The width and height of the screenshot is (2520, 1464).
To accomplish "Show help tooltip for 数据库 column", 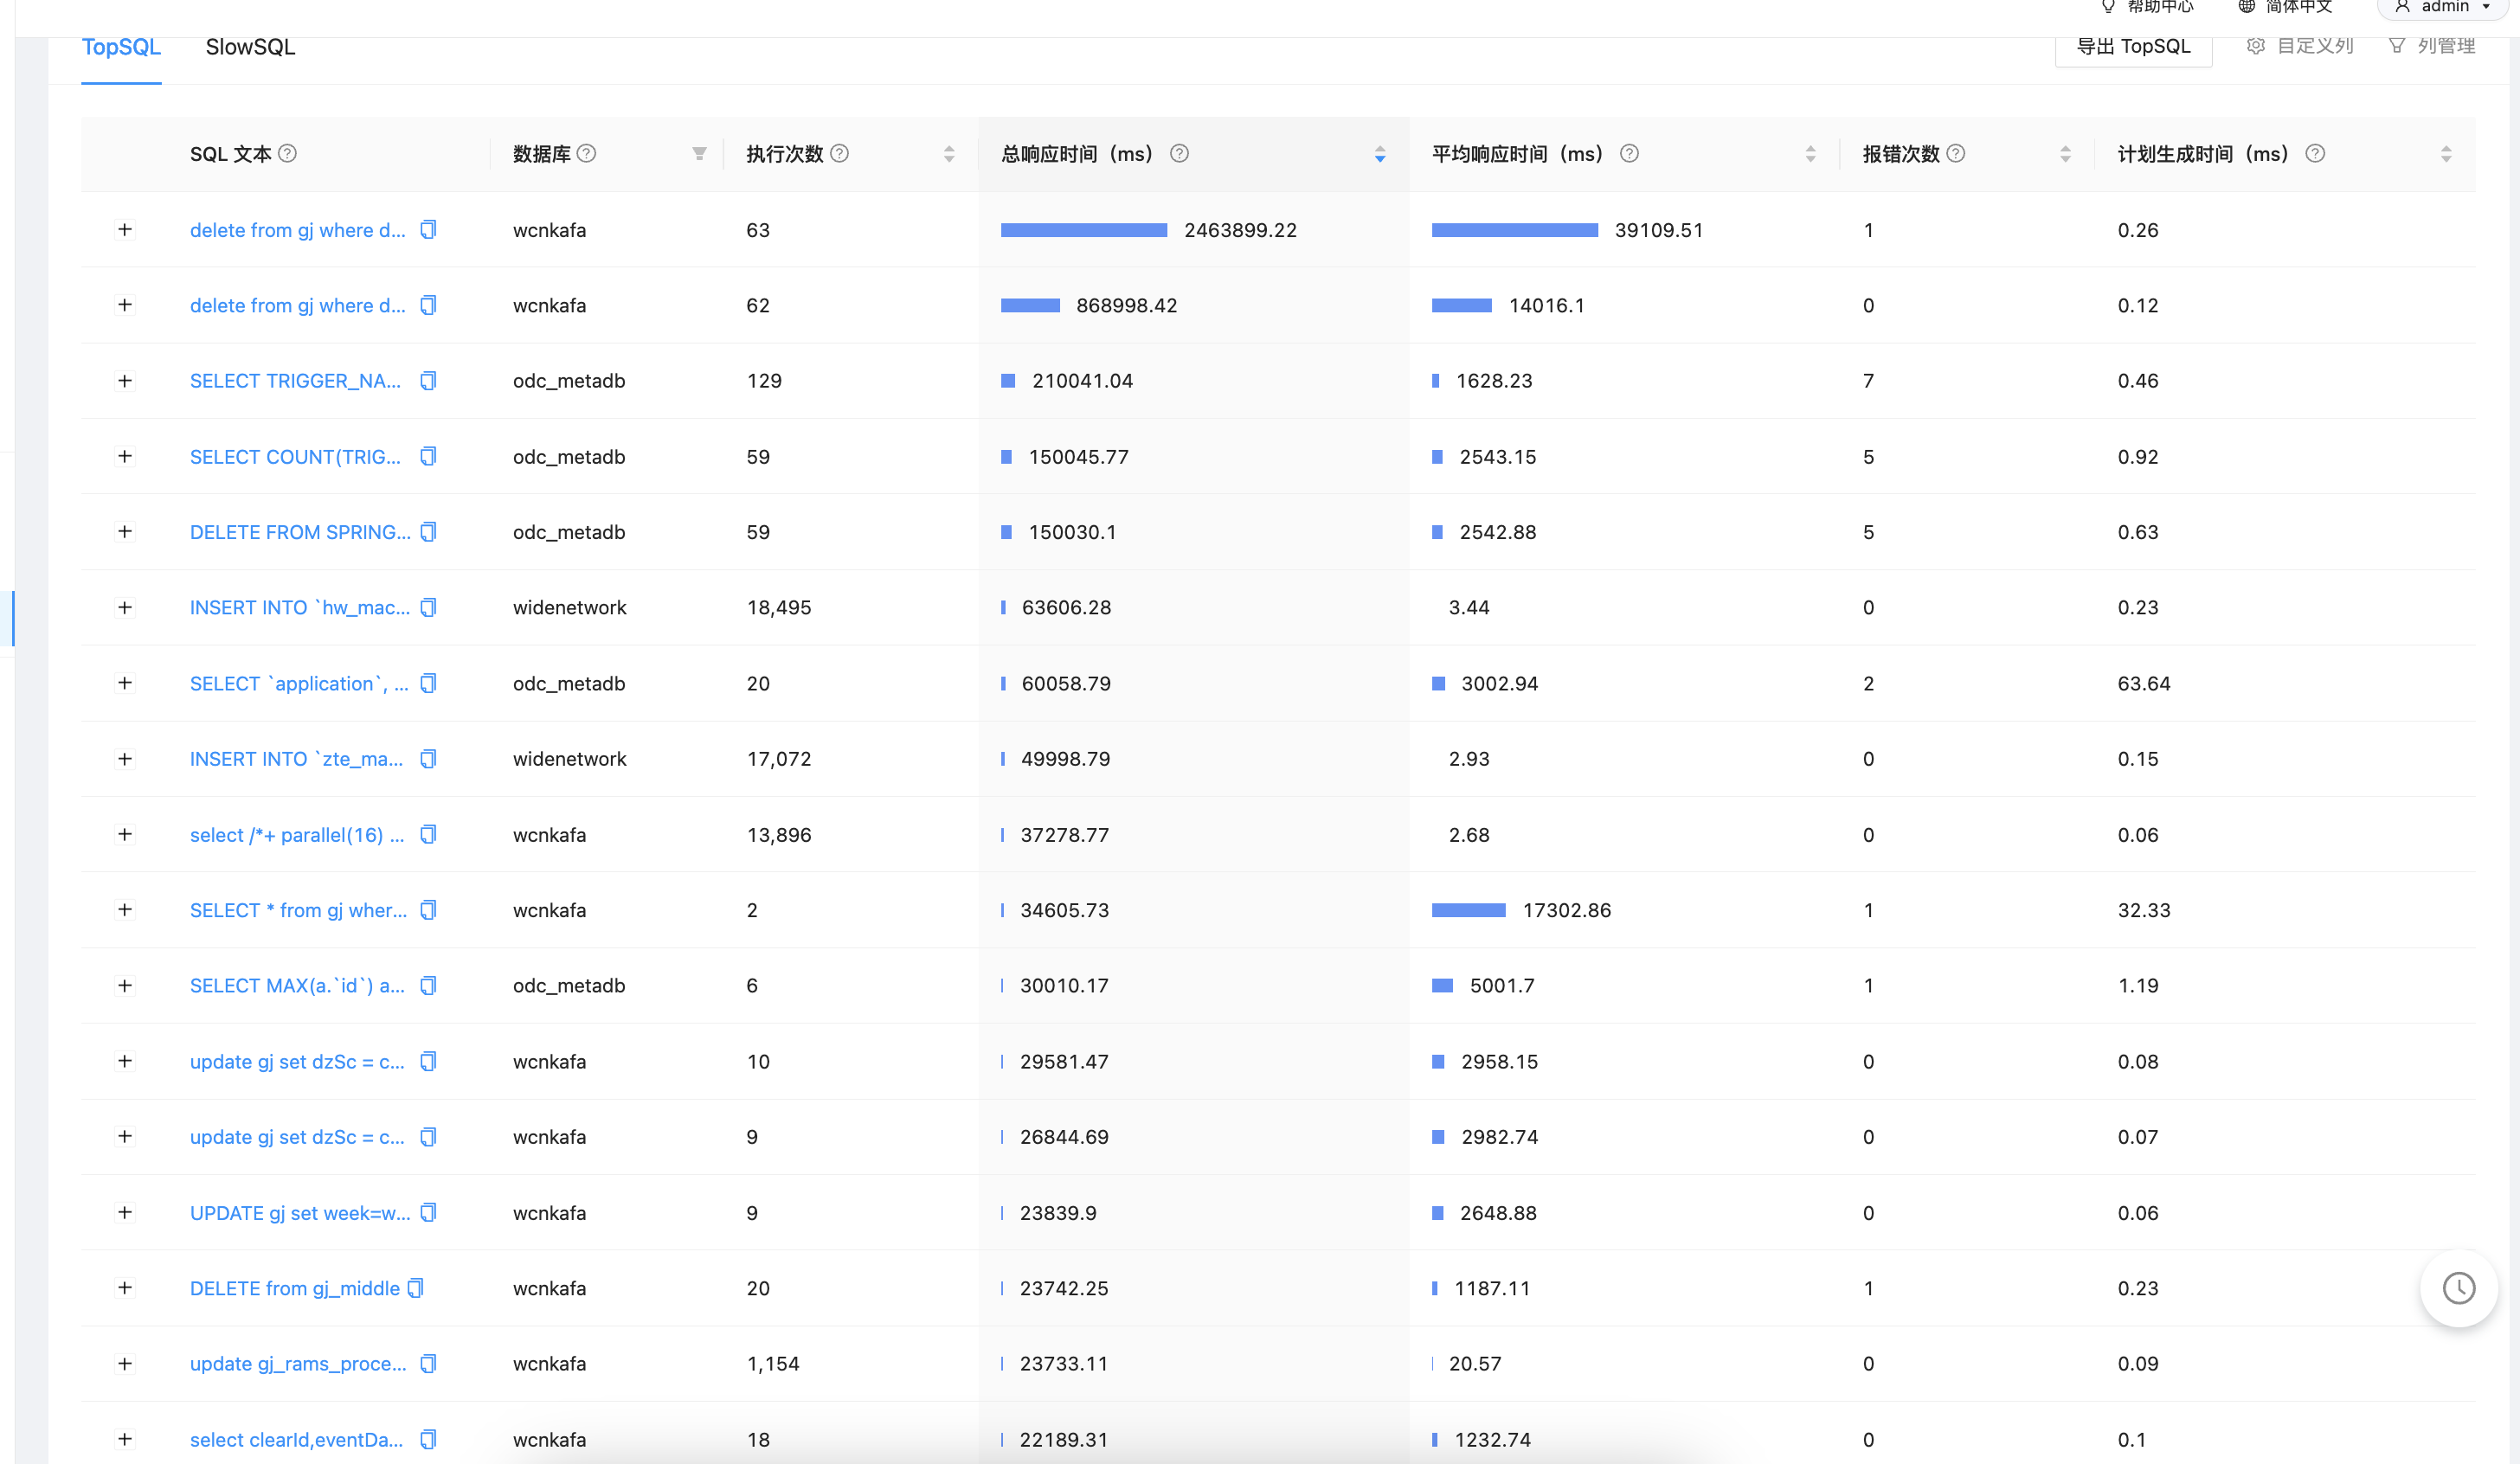I will click(x=587, y=153).
